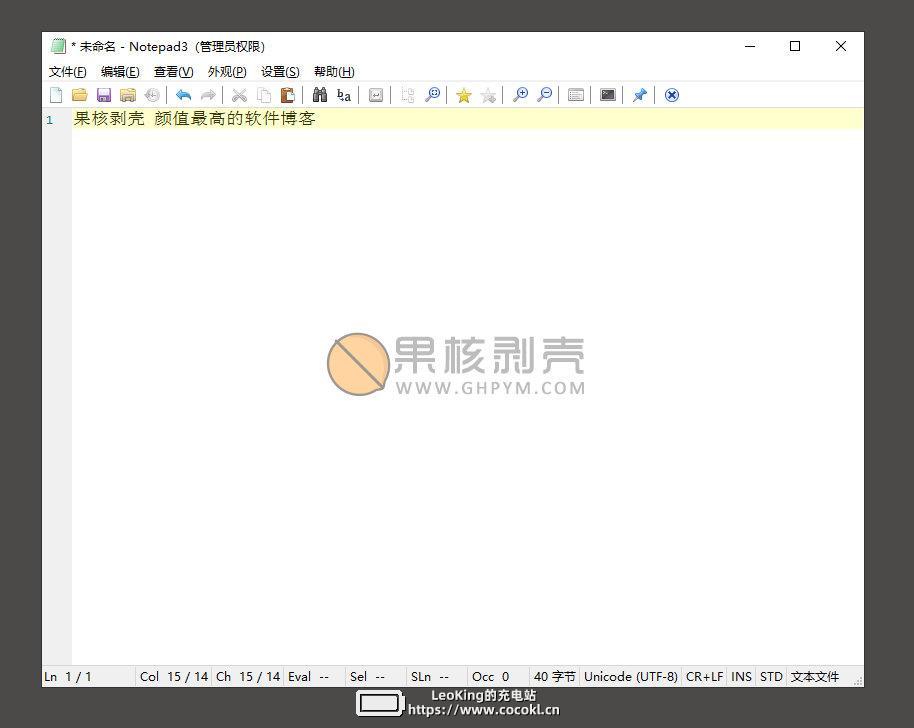Click the history/recent files clock icon
Screen dimensions: 914x728
pos(152,95)
